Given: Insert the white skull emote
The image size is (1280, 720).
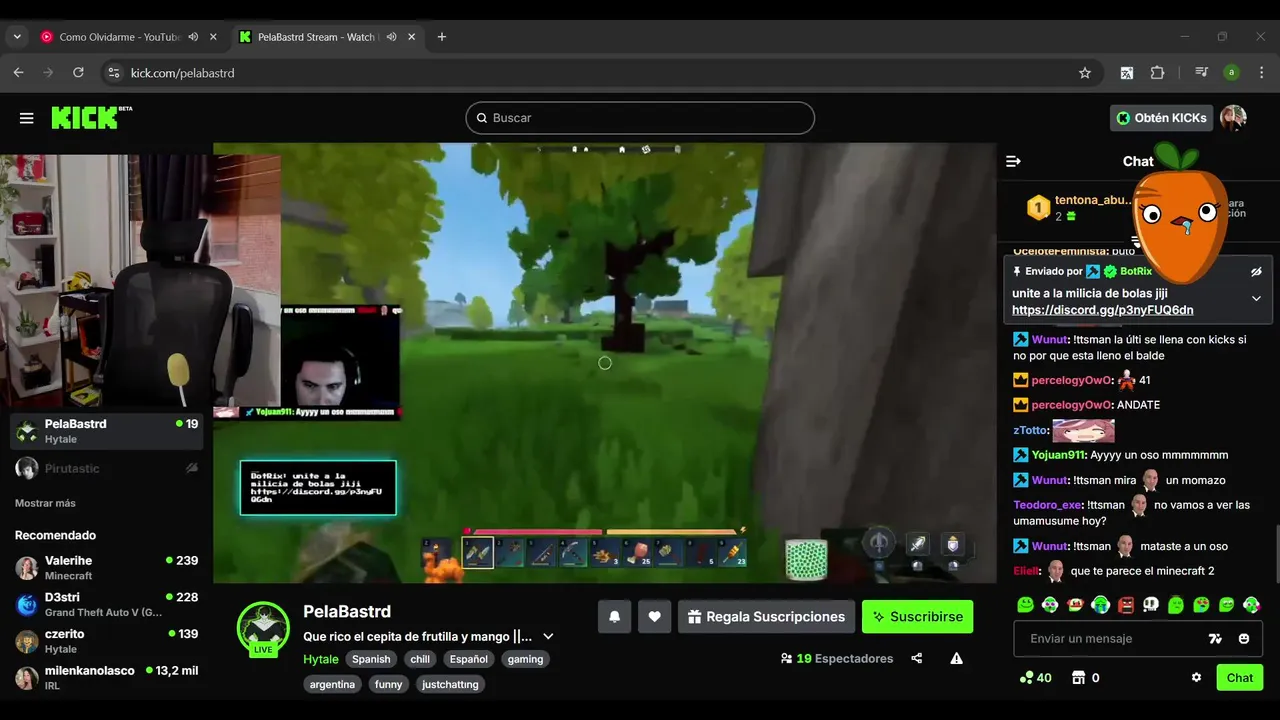Looking at the screenshot, I should (x=1151, y=604).
